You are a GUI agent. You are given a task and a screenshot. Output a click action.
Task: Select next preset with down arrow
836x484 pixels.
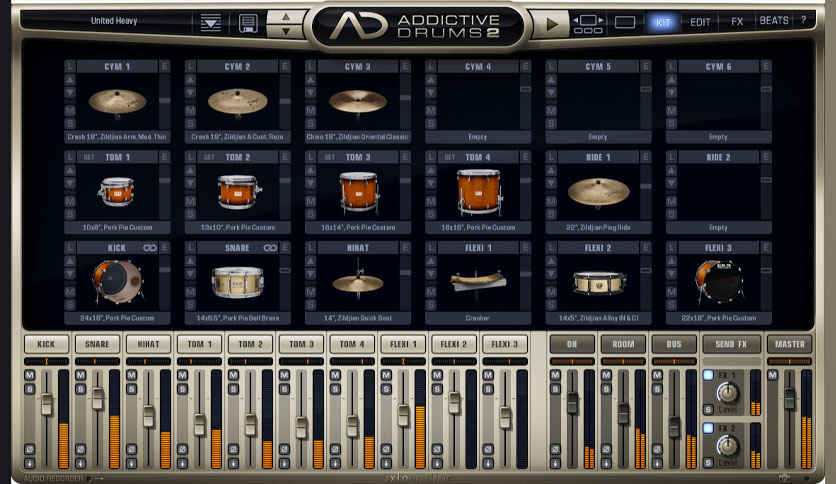point(286,31)
